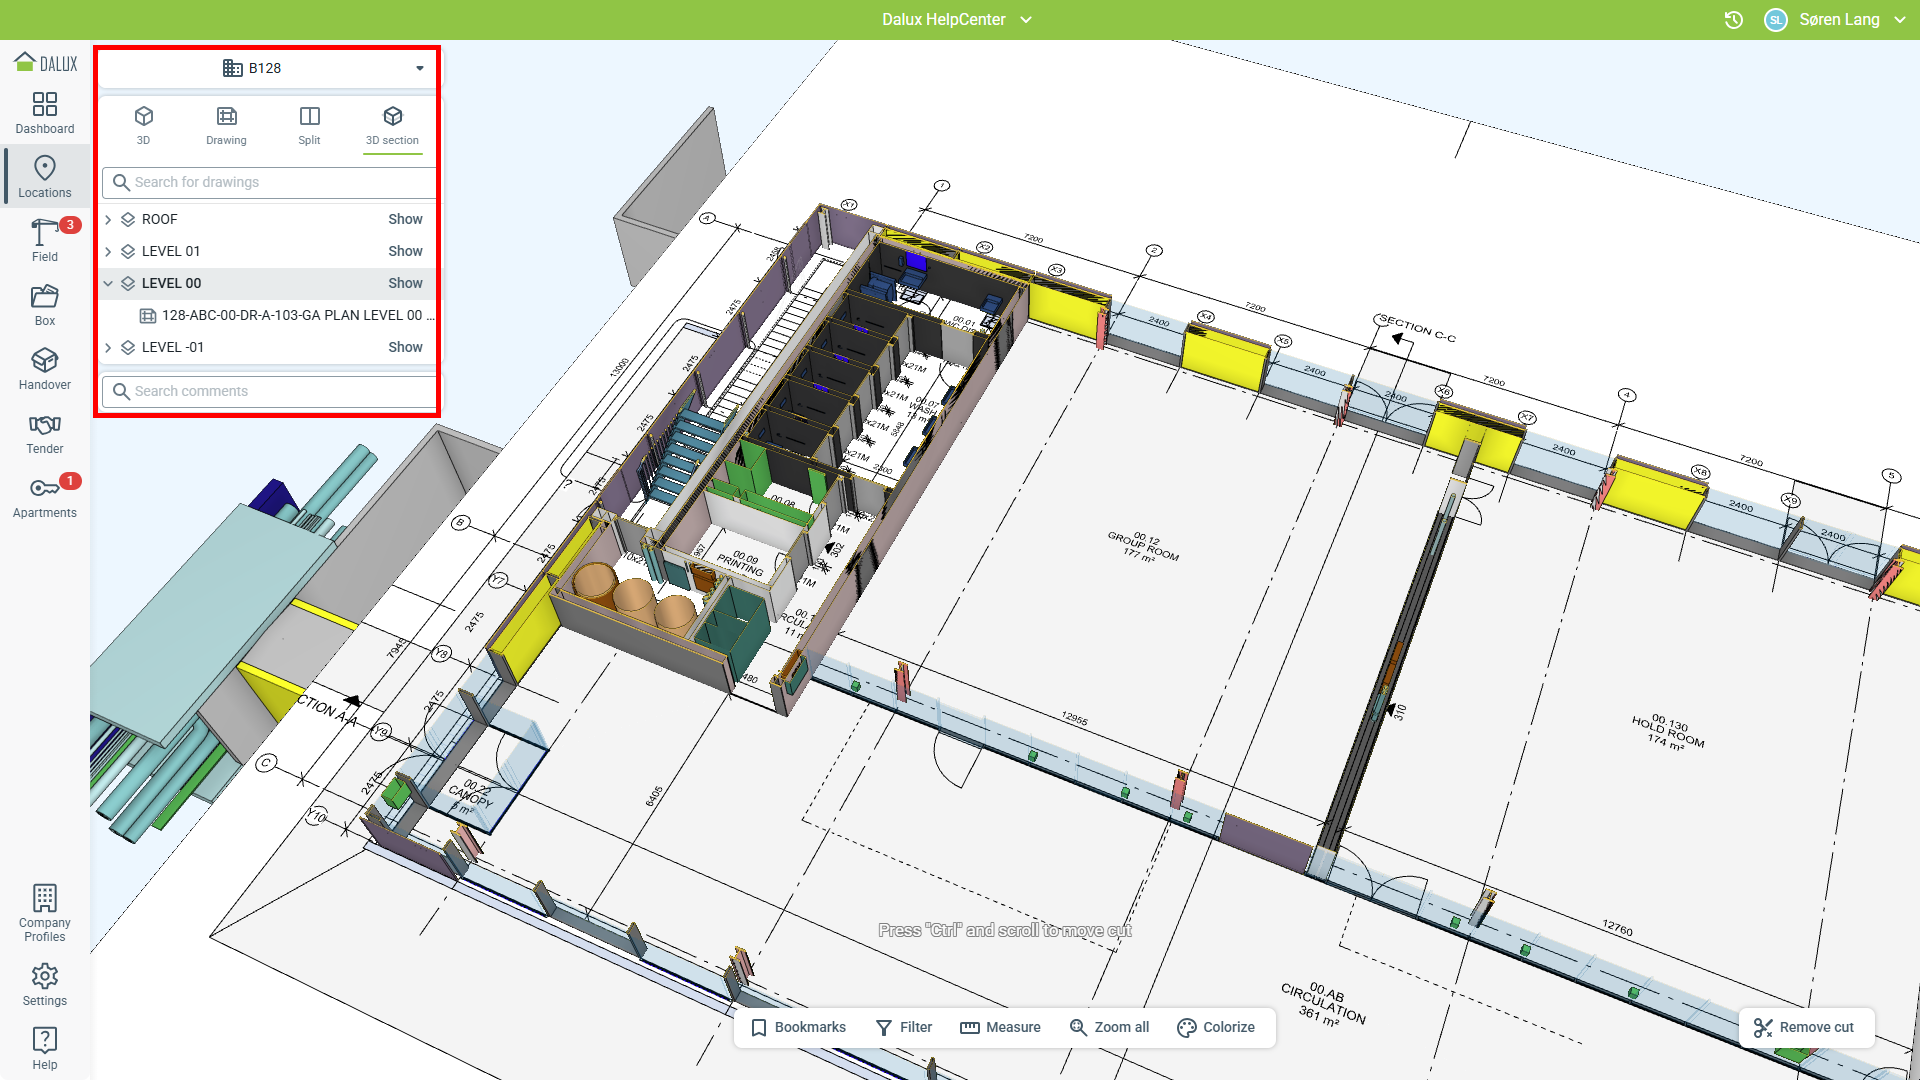Show the LEVEL -01 drawings

pos(405,347)
